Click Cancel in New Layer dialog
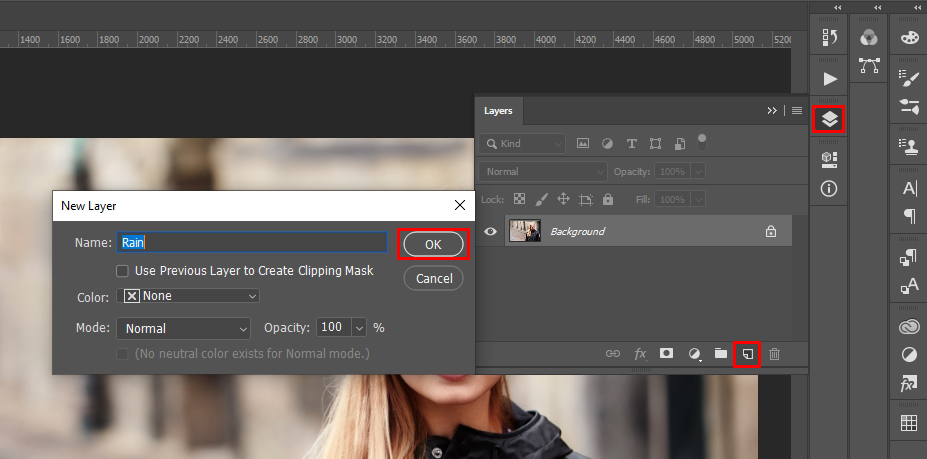The width and height of the screenshot is (927, 459). [433, 278]
